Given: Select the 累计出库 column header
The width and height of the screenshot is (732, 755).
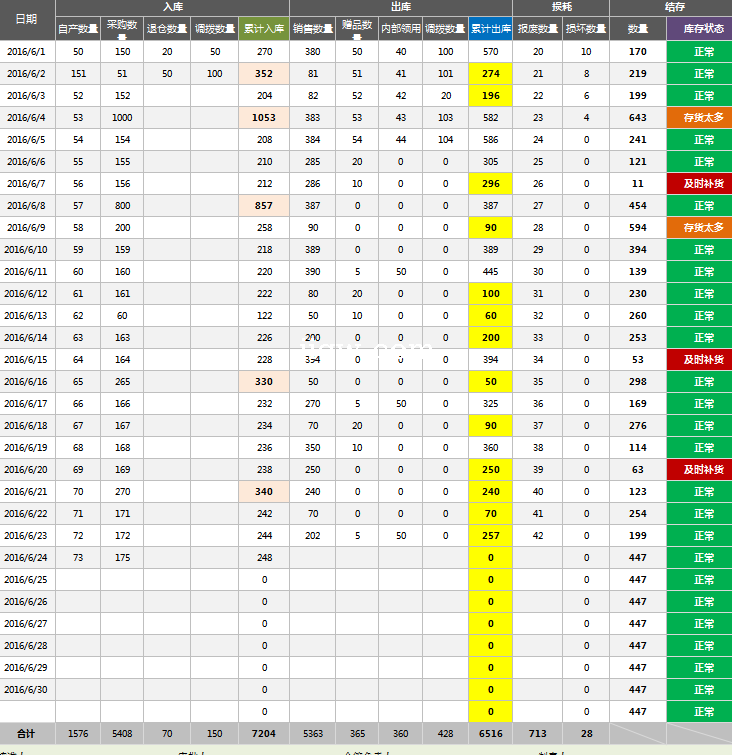Looking at the screenshot, I should (x=490, y=29).
